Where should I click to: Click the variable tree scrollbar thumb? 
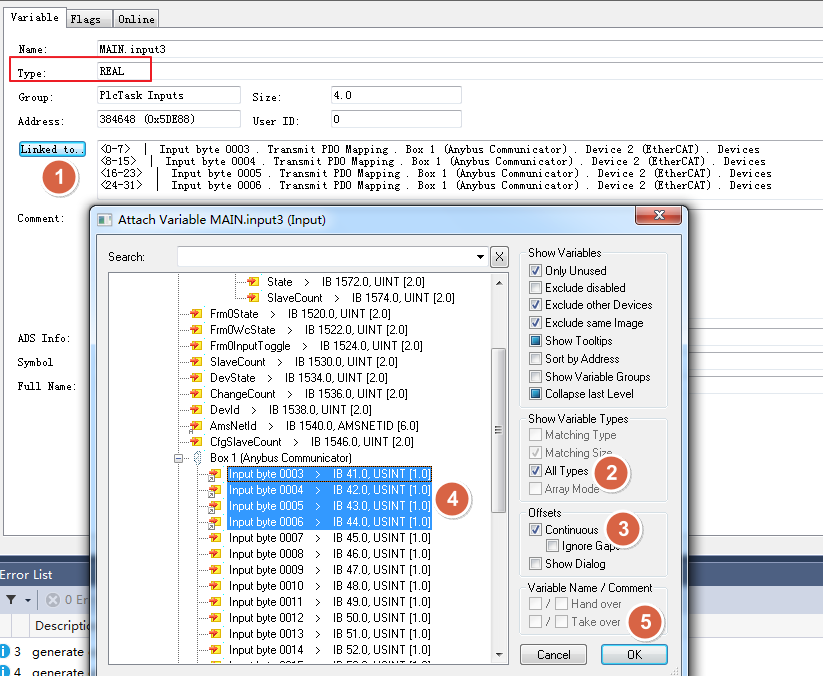click(x=498, y=430)
